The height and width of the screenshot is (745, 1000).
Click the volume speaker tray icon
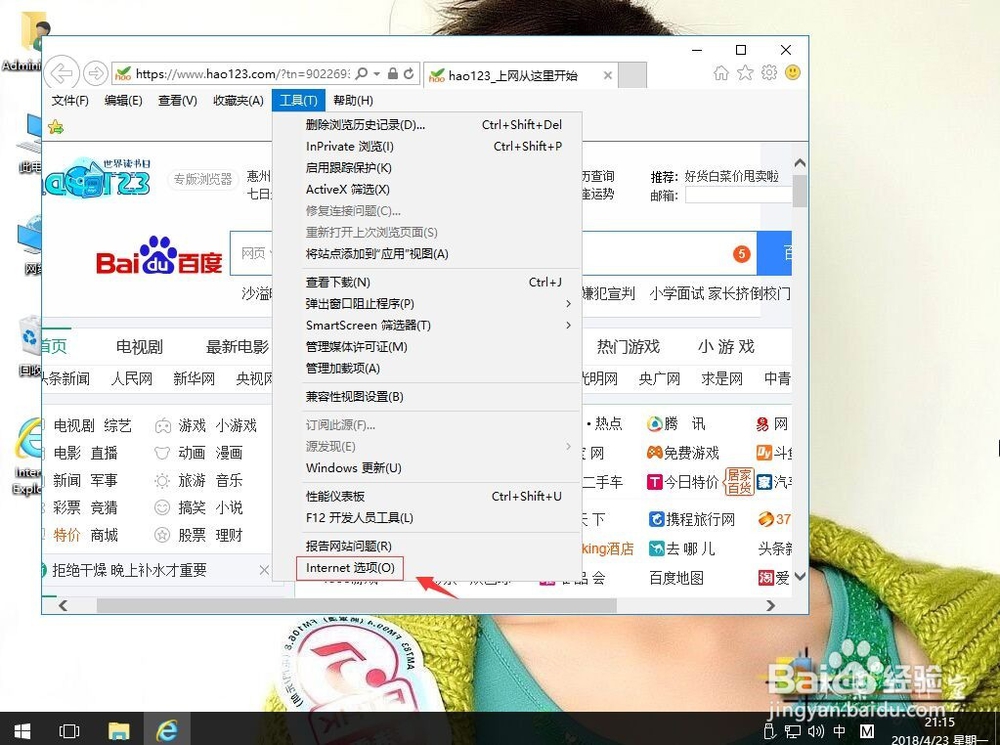(x=816, y=731)
